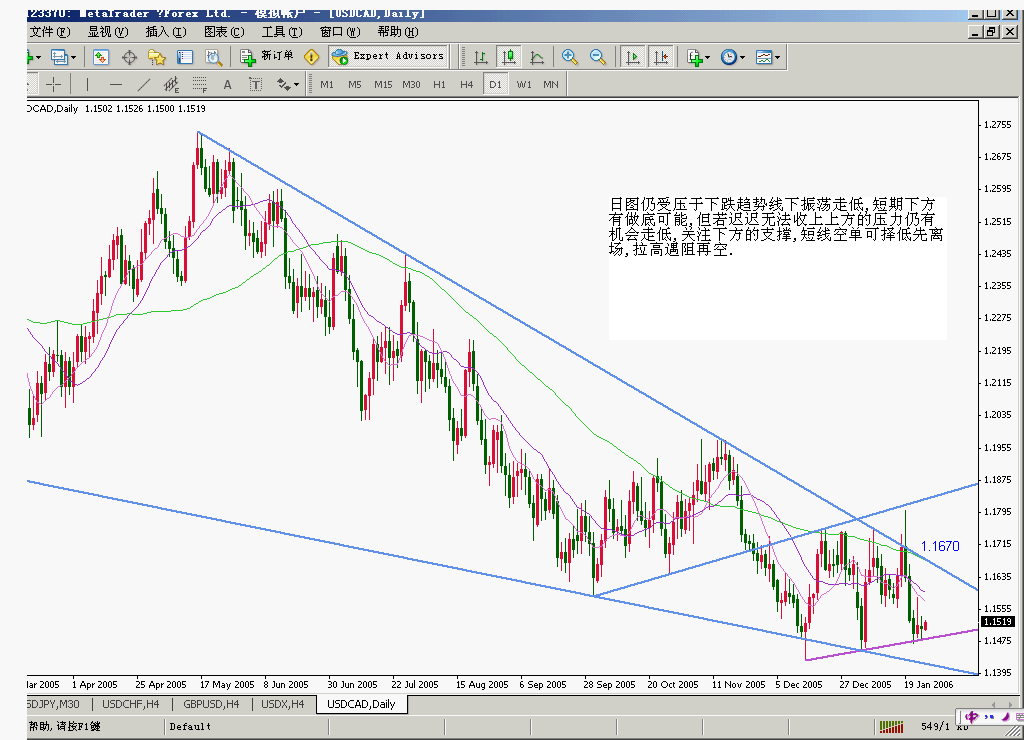Switch to M1 timeframe

tap(327, 84)
